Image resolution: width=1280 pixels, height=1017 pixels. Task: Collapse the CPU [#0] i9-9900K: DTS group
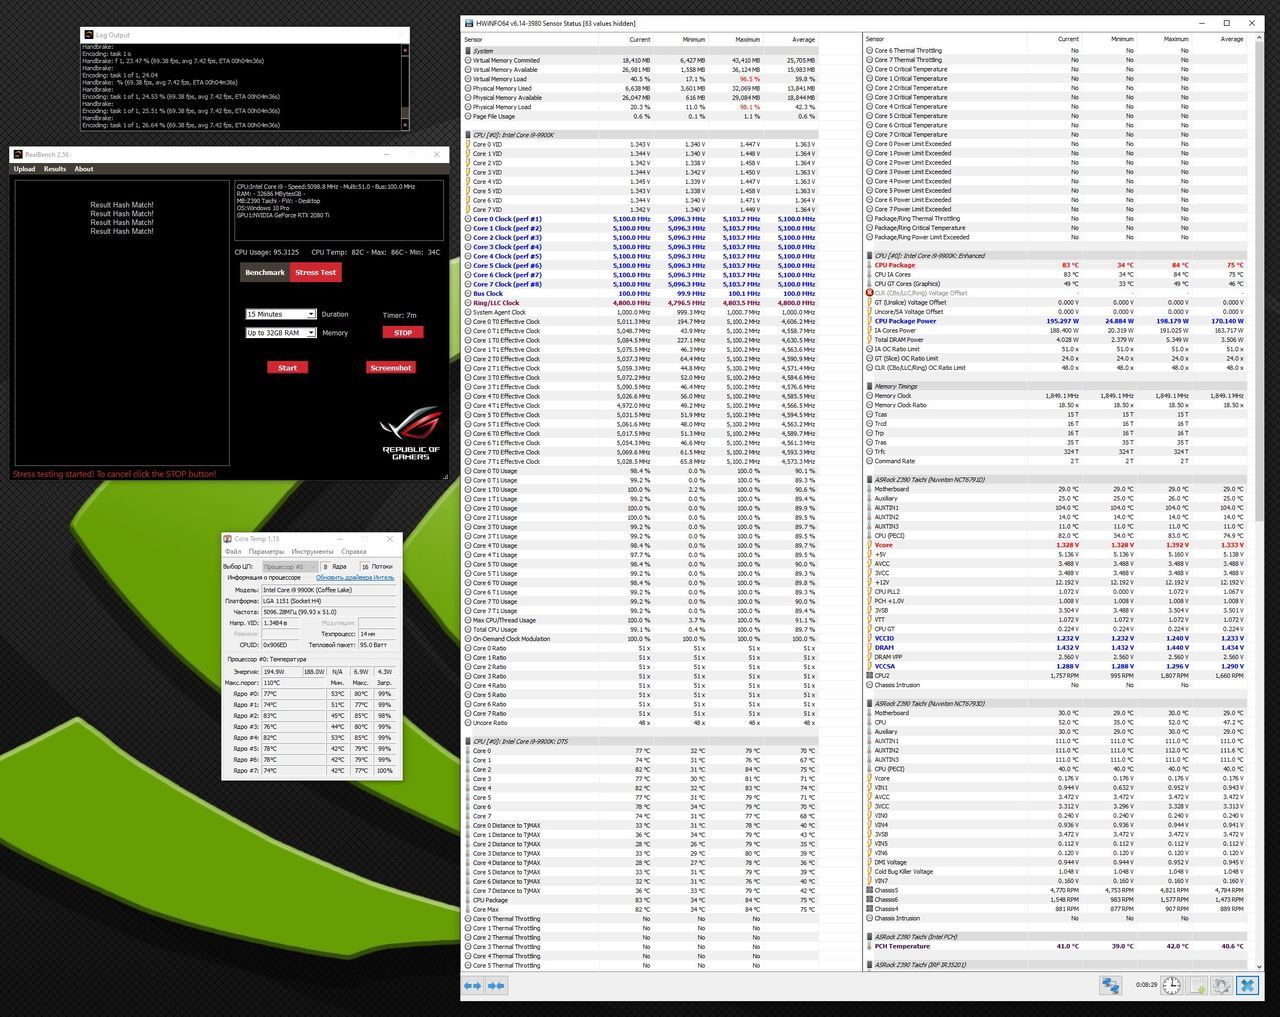point(468,741)
